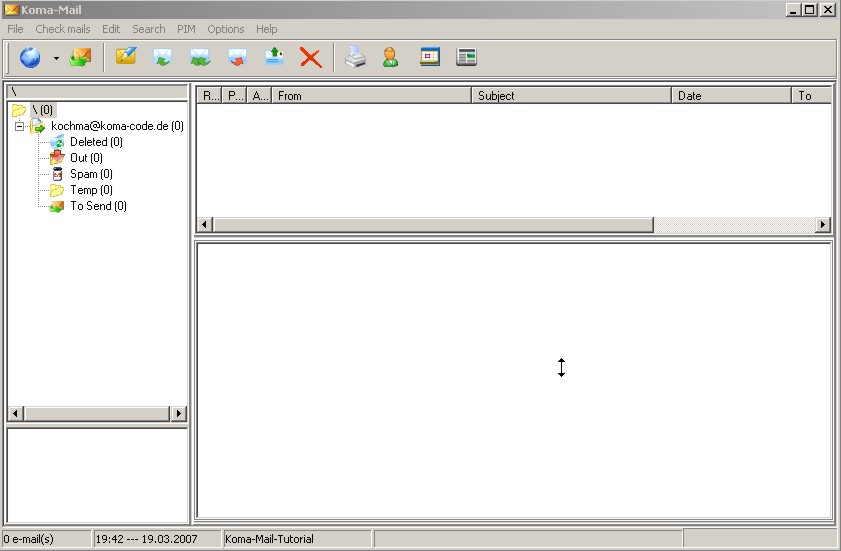Print with the printer icon
Viewport: 841px width, 551px height.
tap(355, 57)
